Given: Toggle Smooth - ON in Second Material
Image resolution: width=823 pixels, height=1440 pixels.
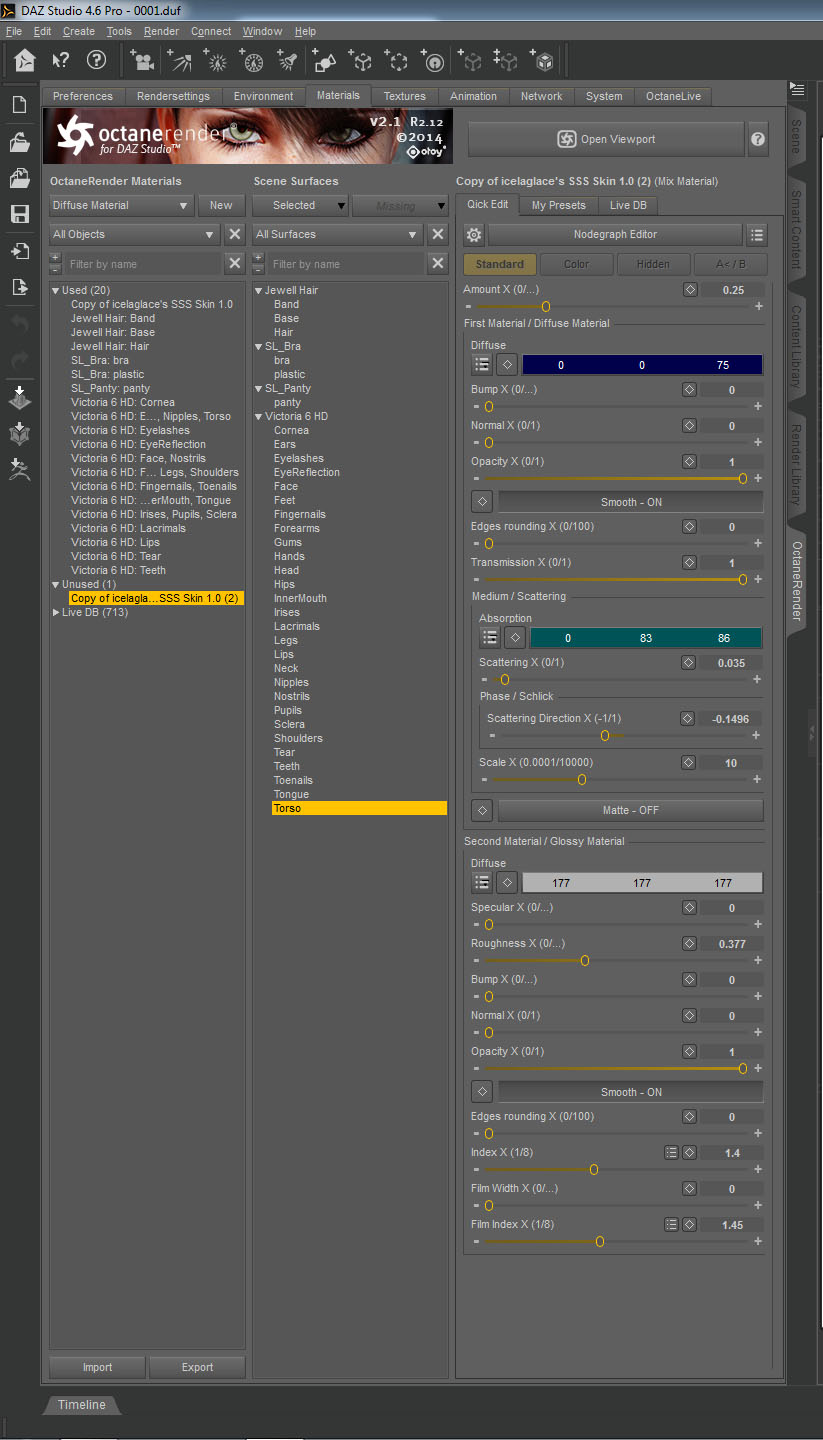Looking at the screenshot, I should pos(631,1092).
